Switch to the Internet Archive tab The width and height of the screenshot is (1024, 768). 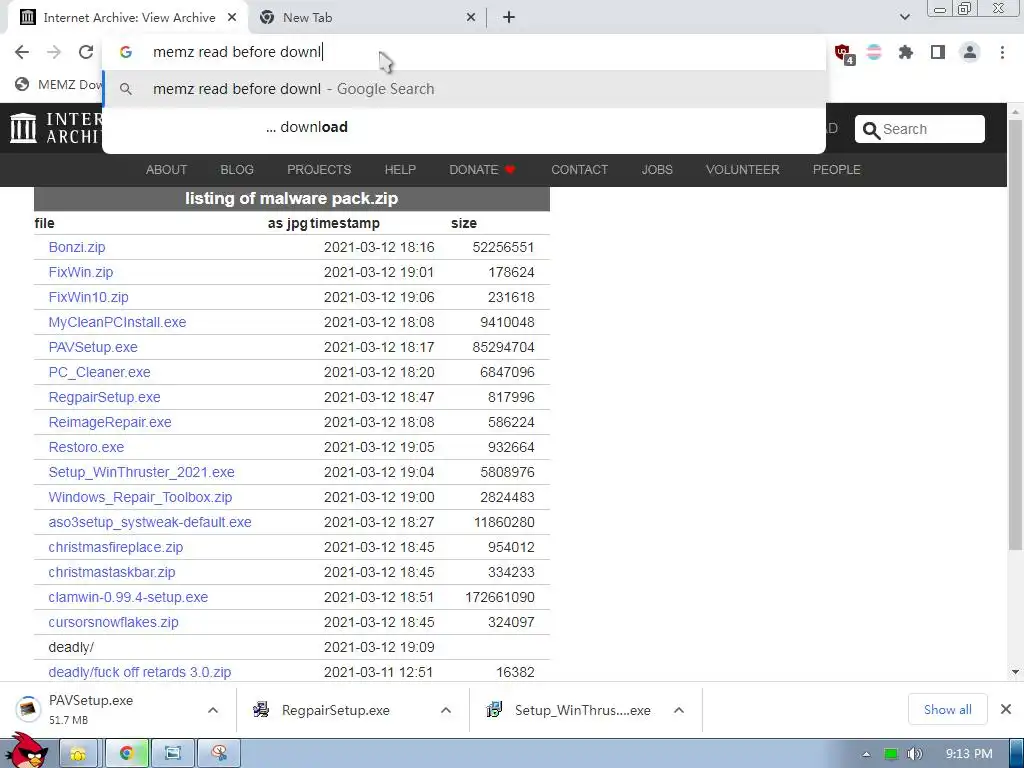pos(128,18)
